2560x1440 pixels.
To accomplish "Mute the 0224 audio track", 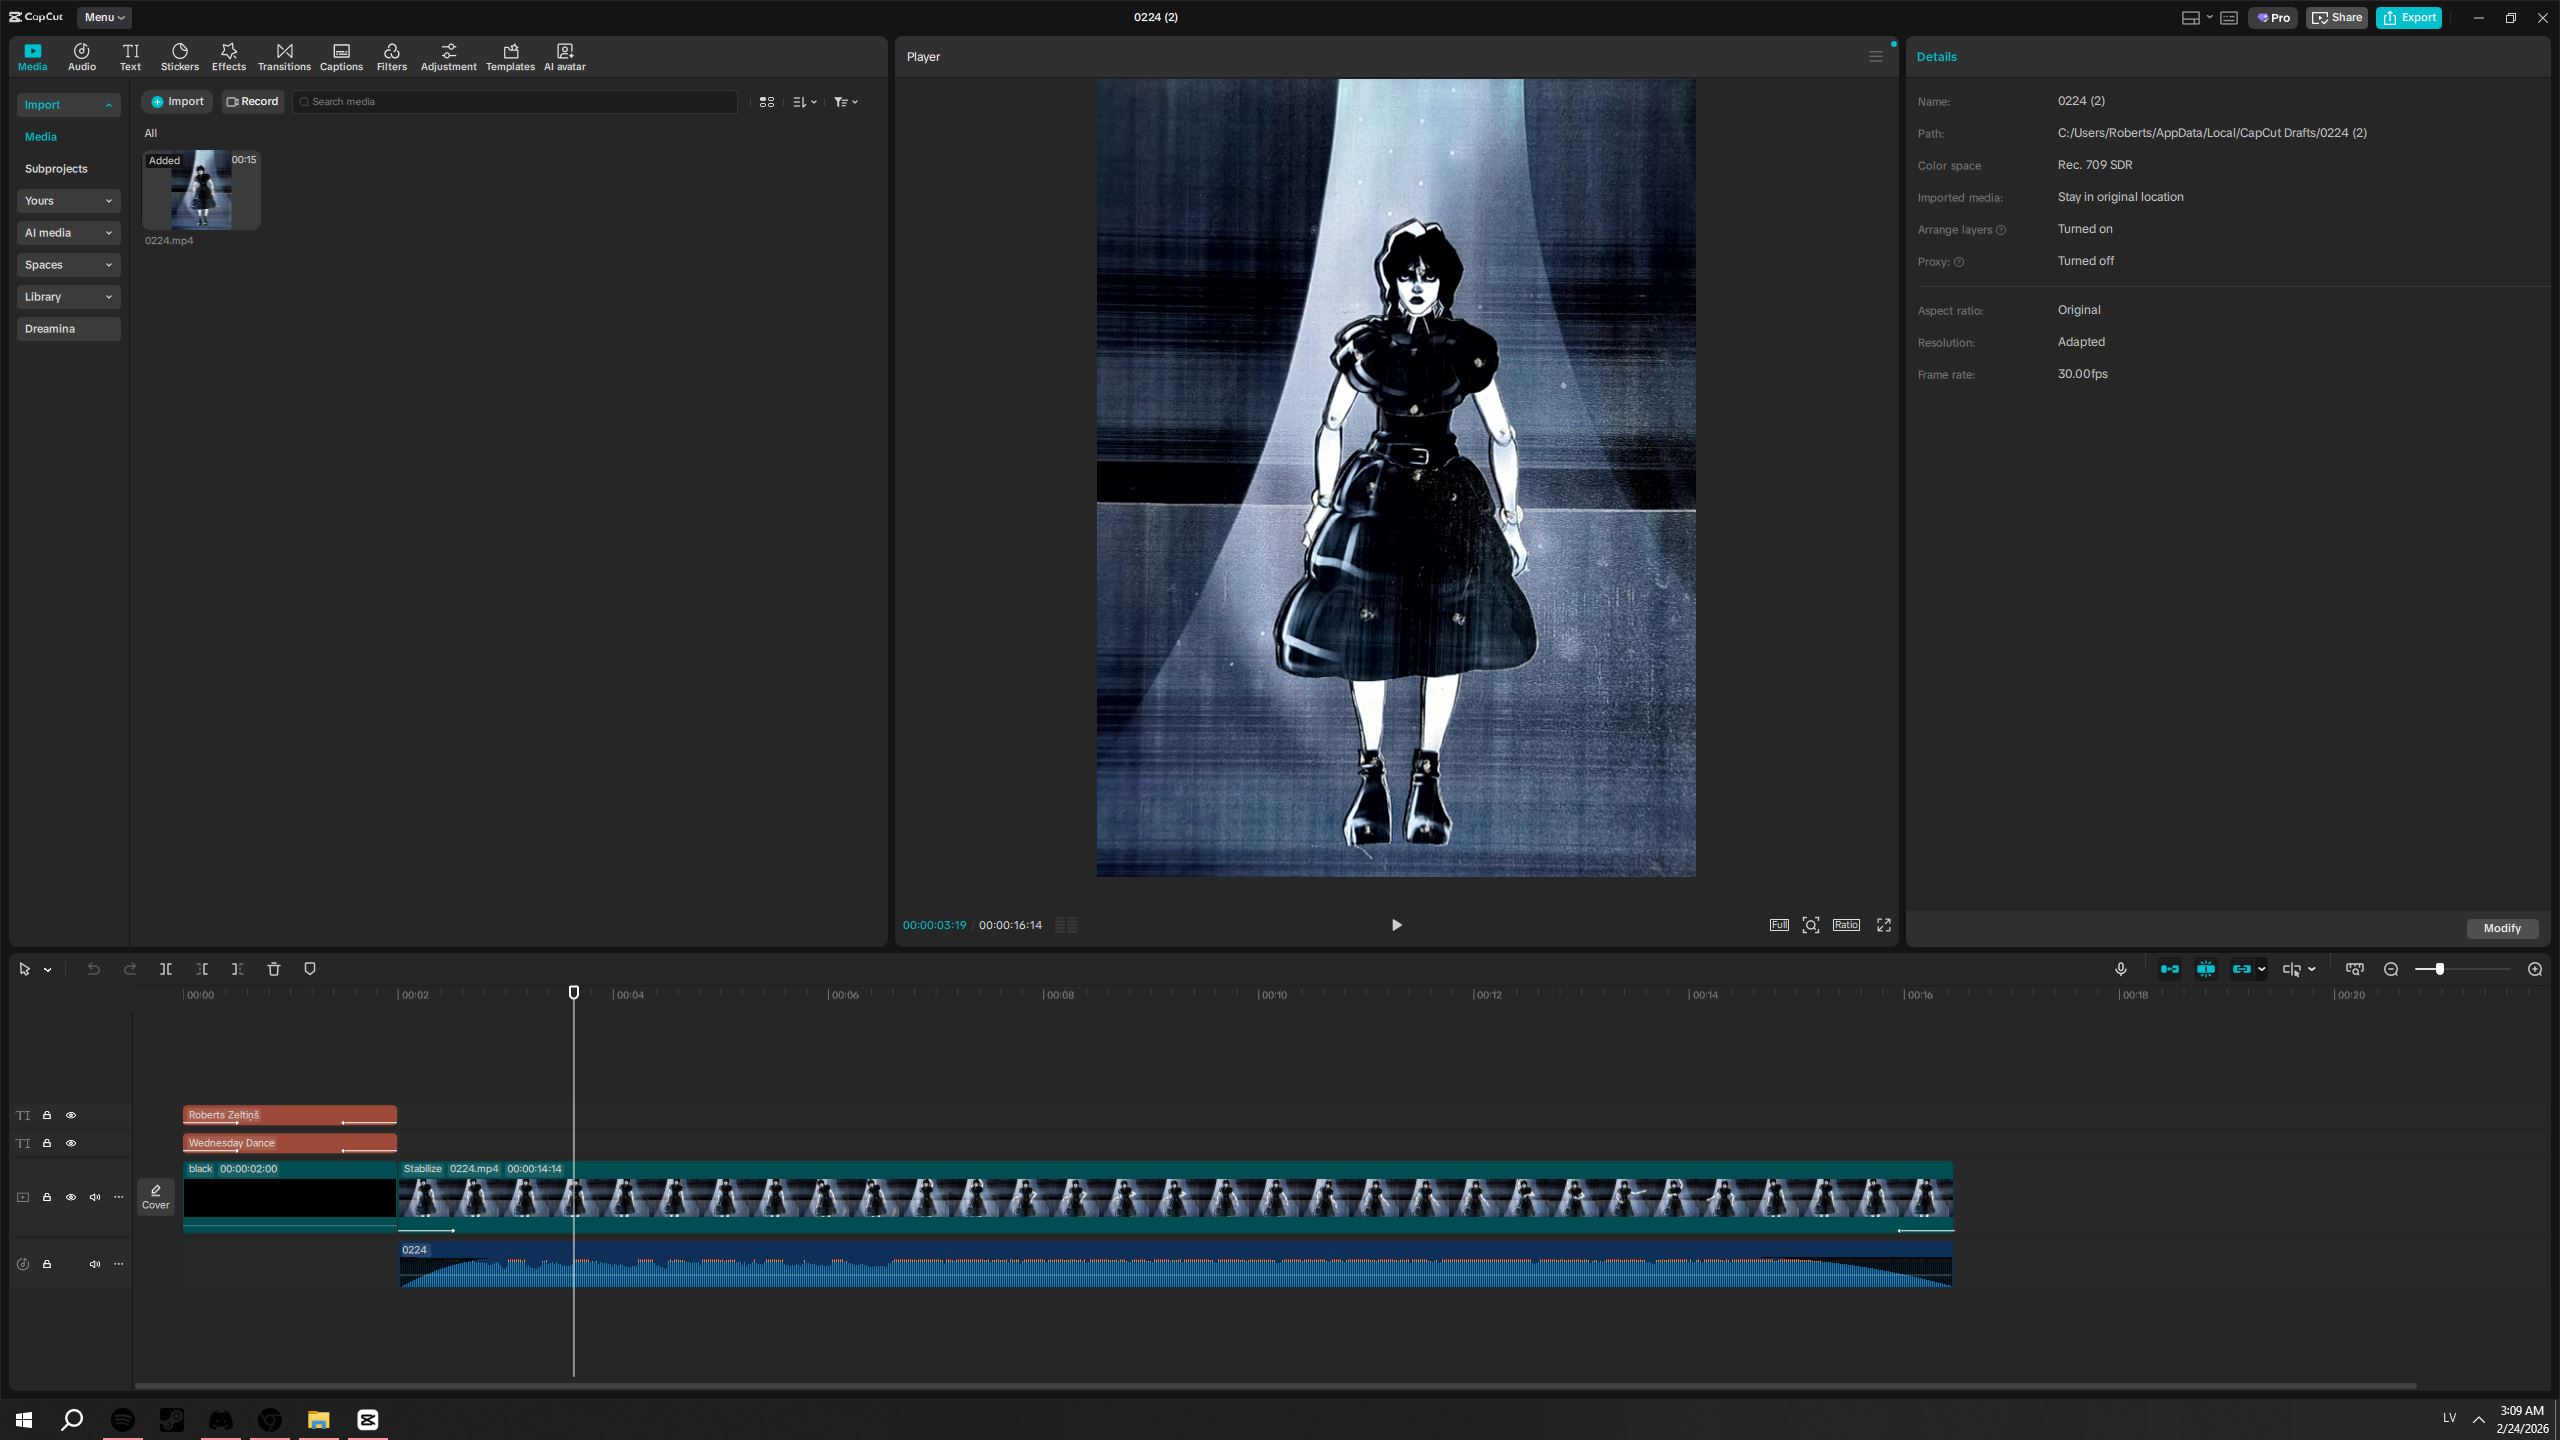I will (95, 1264).
